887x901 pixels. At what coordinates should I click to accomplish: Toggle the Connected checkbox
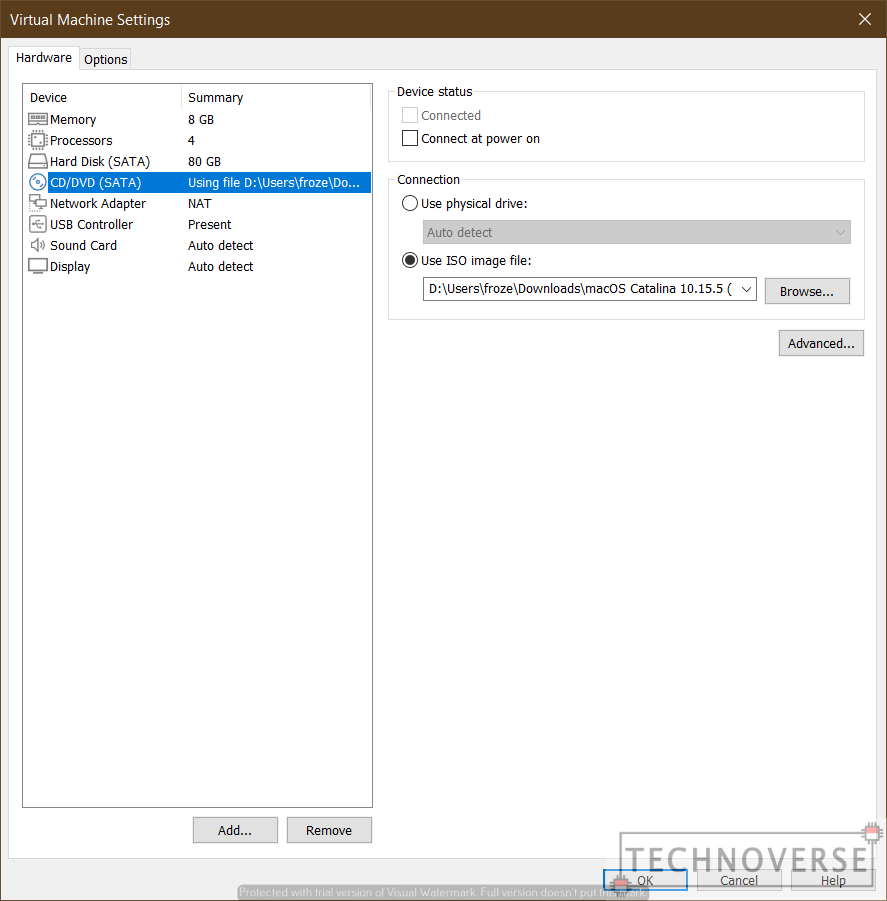[410, 115]
